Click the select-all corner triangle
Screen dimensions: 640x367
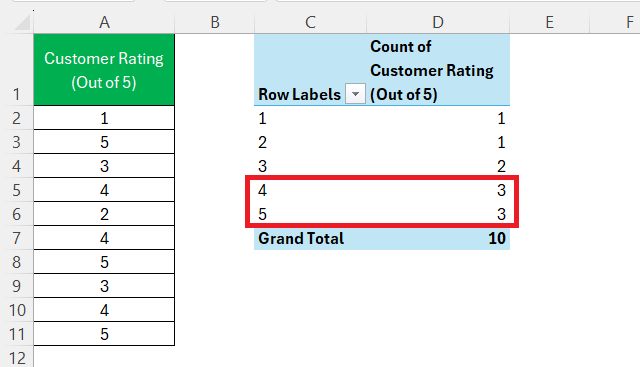23,23
